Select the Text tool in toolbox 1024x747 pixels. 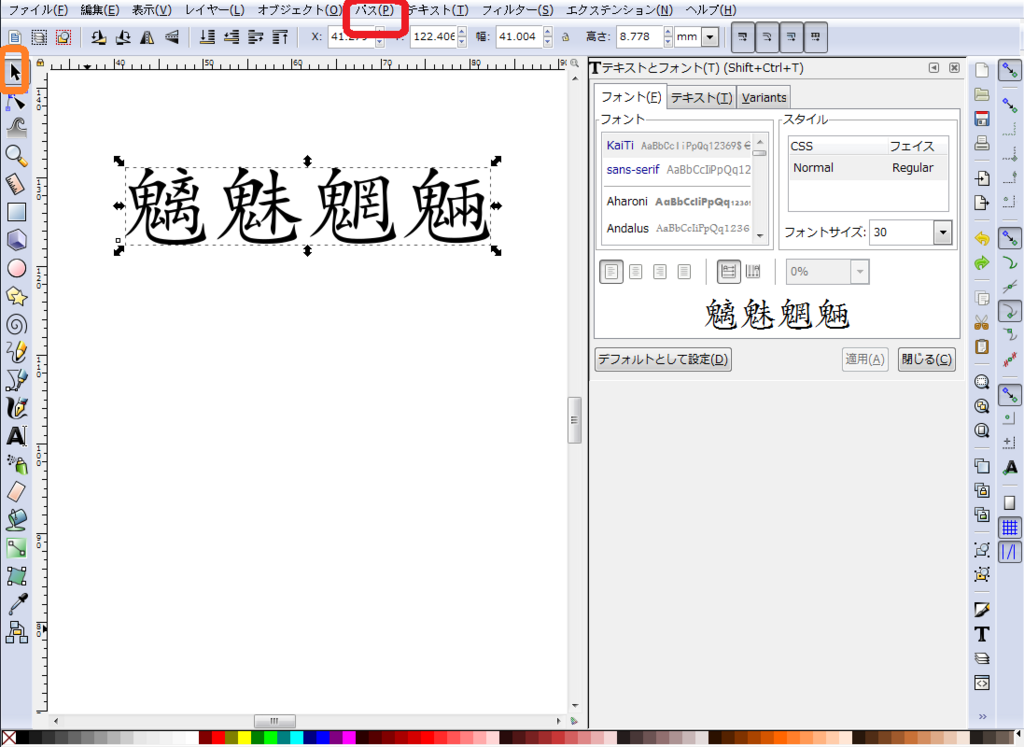[x=16, y=436]
